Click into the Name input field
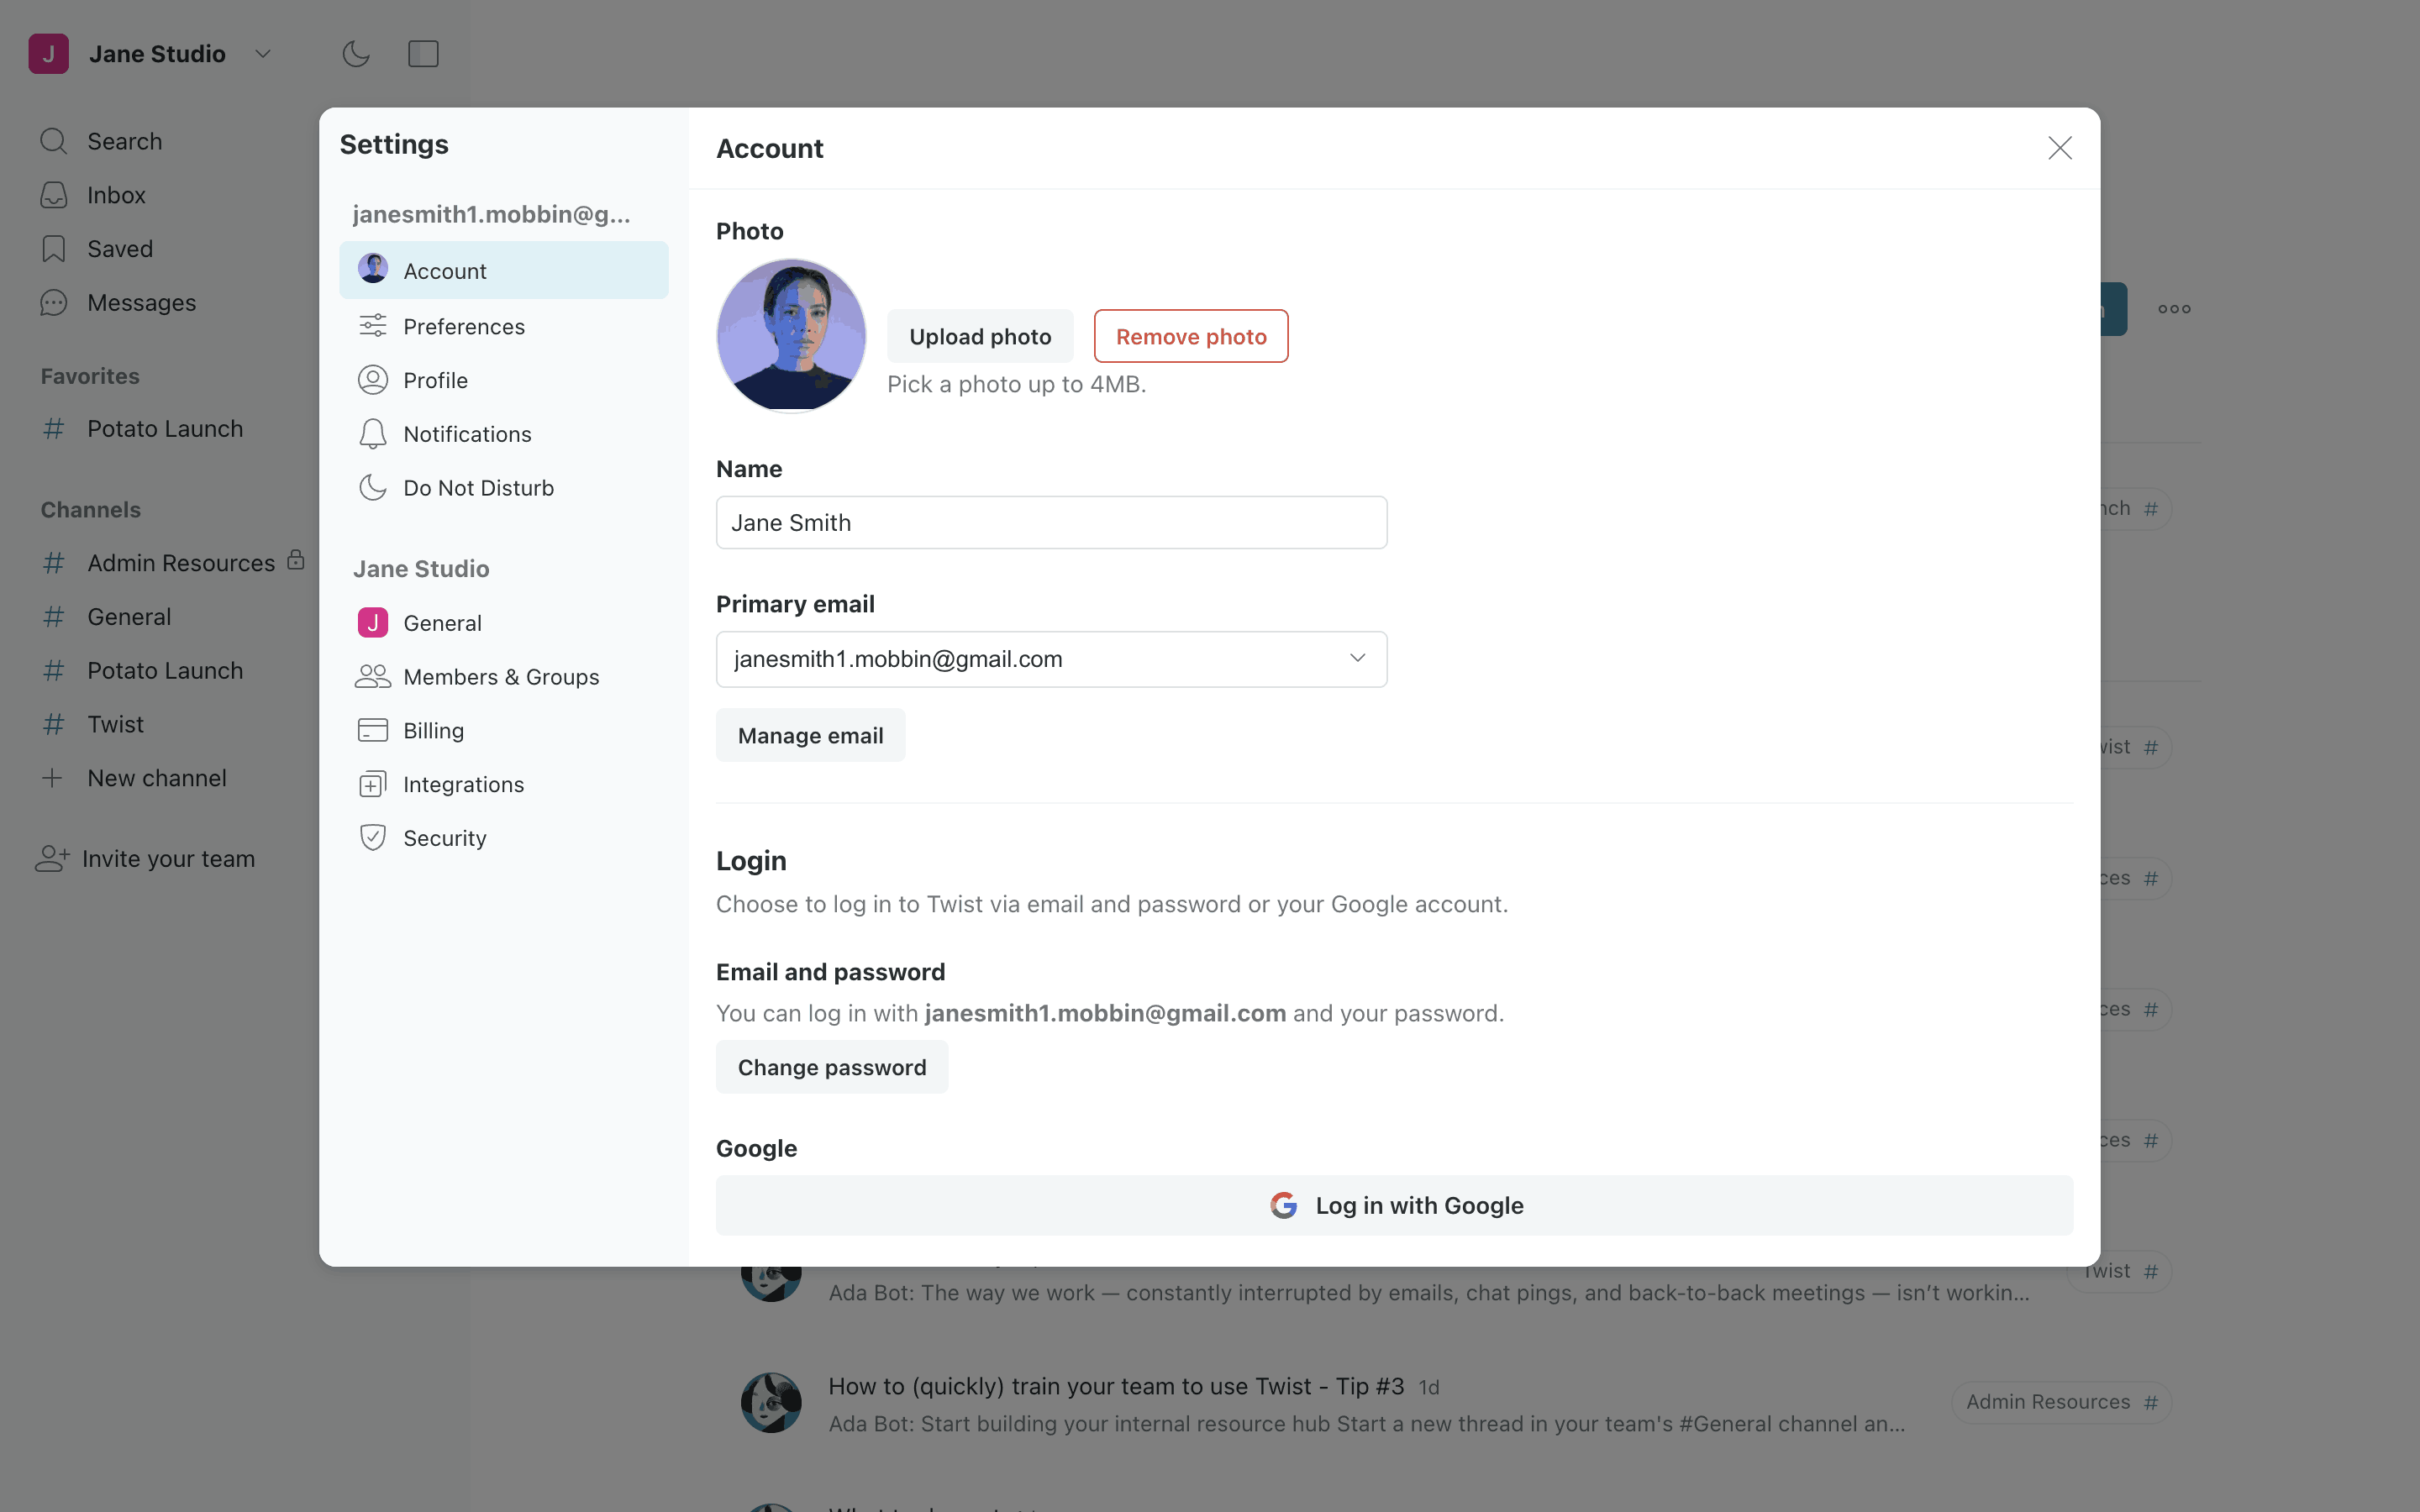The height and width of the screenshot is (1512, 2420). 1051,523
